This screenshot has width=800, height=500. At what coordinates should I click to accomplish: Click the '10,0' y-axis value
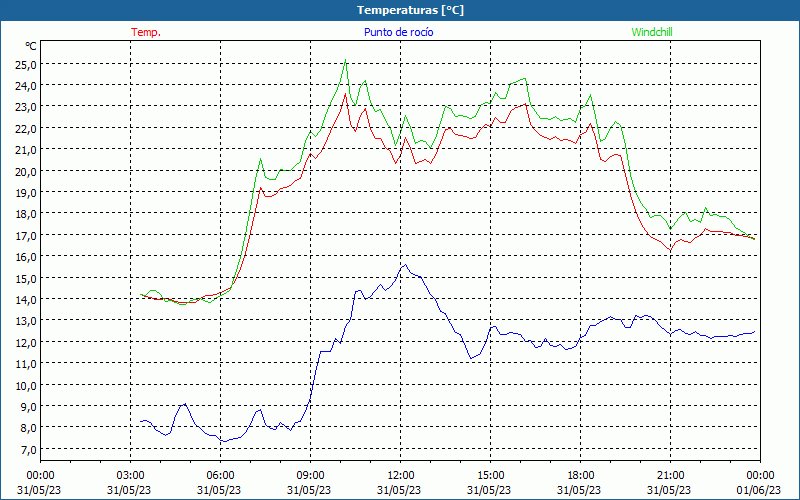pyautogui.click(x=26, y=385)
